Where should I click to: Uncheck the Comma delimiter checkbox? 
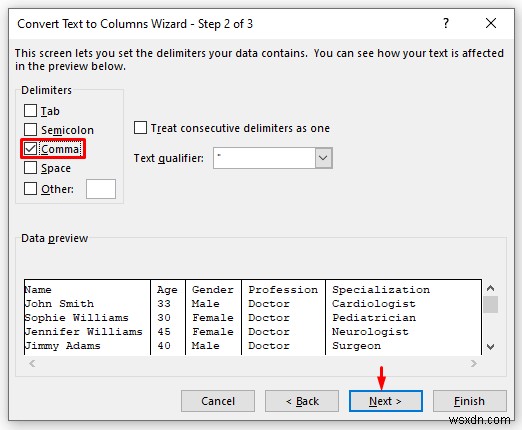(x=30, y=149)
